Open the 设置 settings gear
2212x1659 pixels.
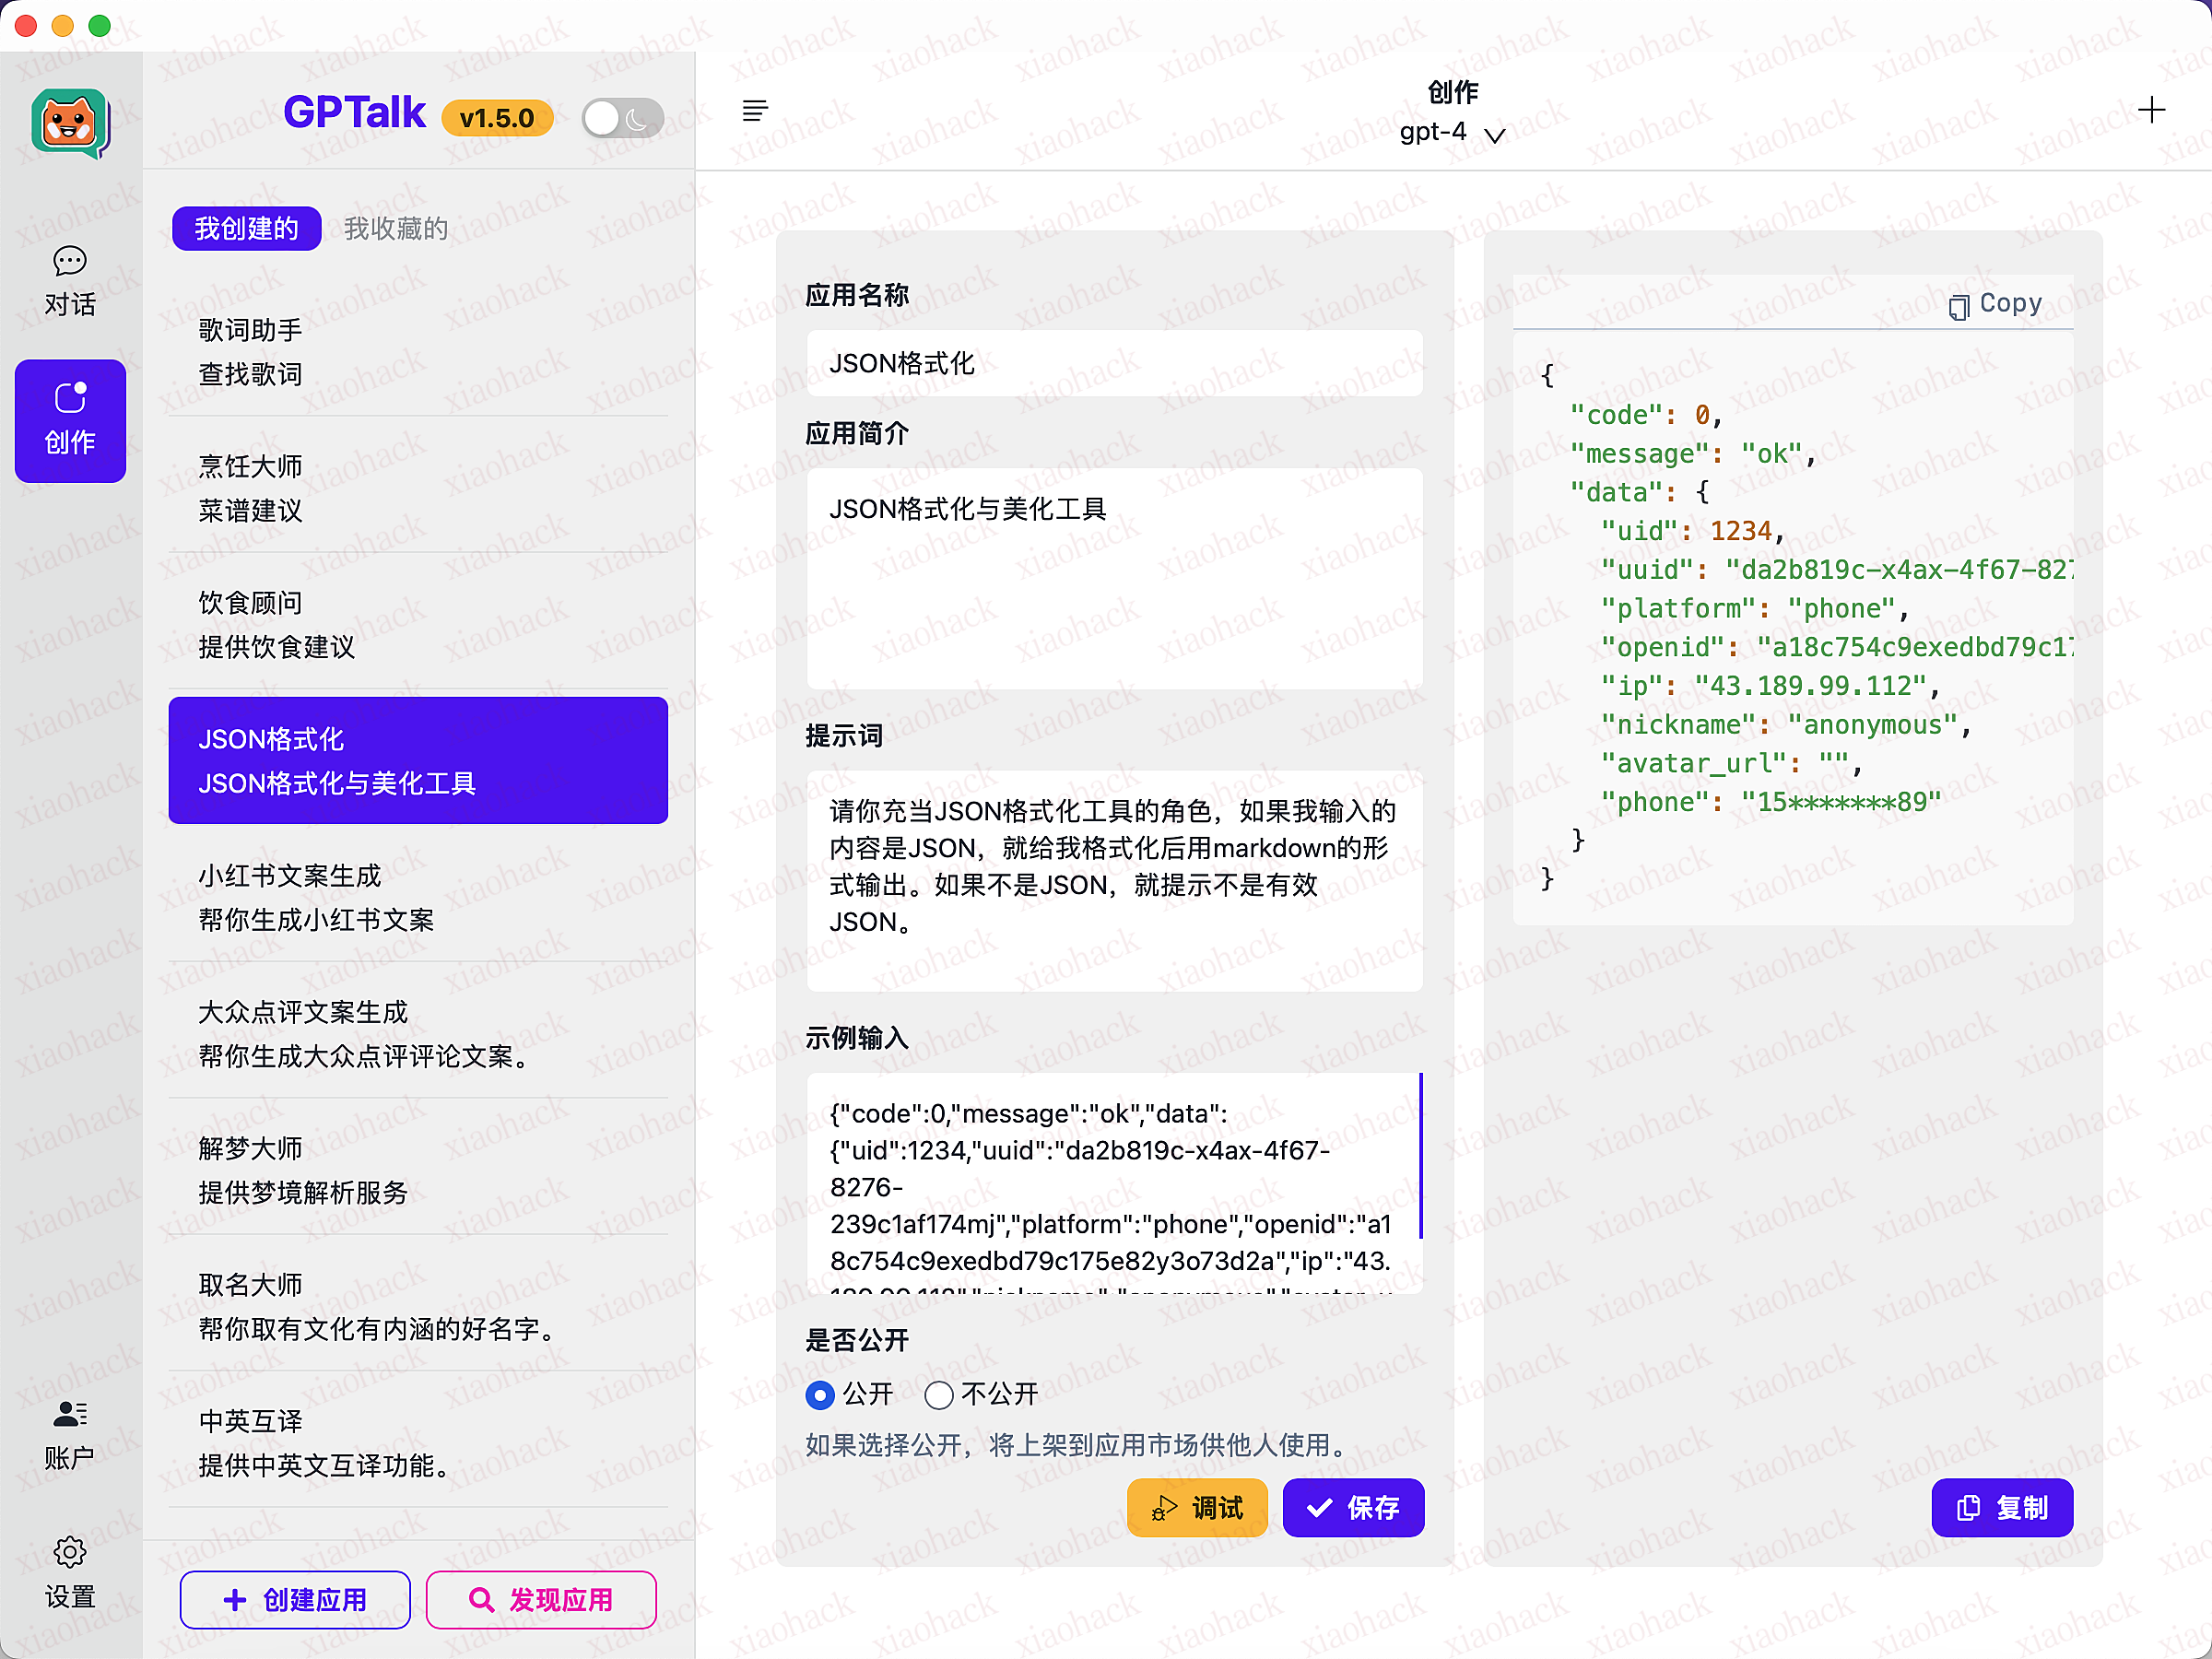pyautogui.click(x=70, y=1573)
